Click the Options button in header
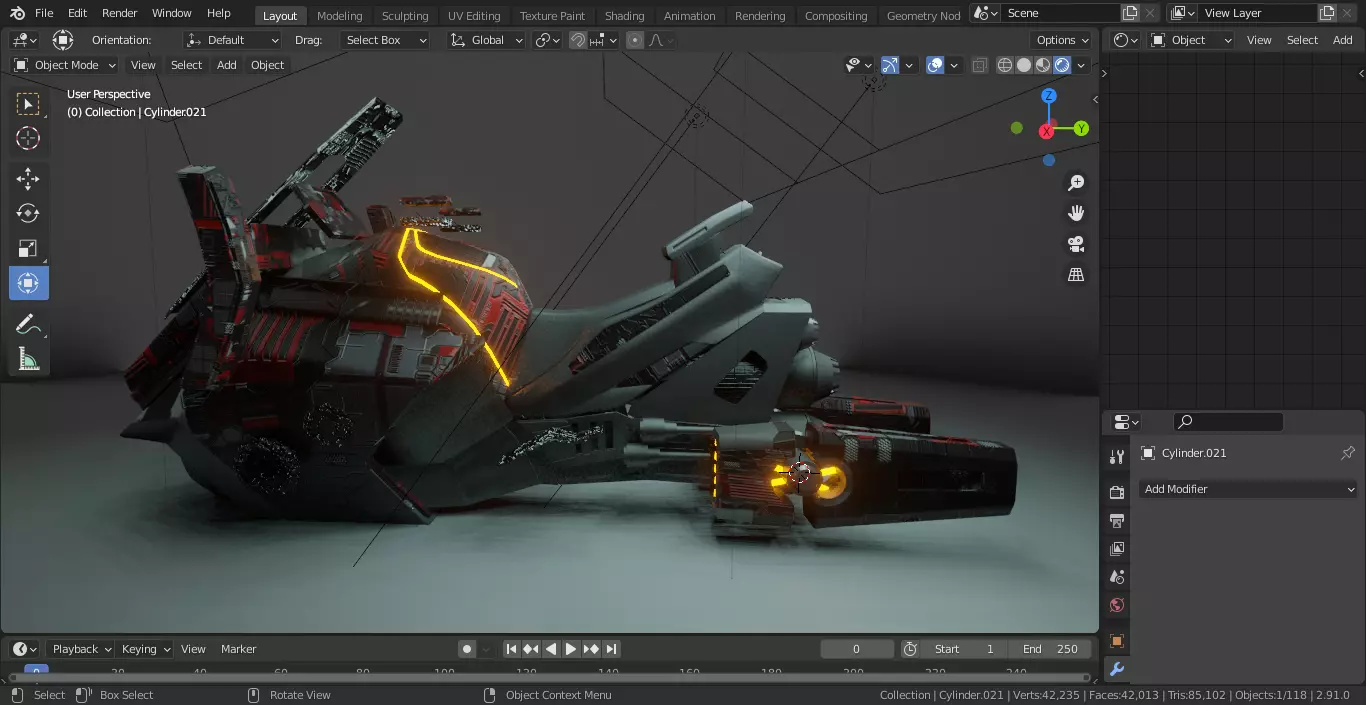This screenshot has height=705, width=1366. click(x=1062, y=40)
